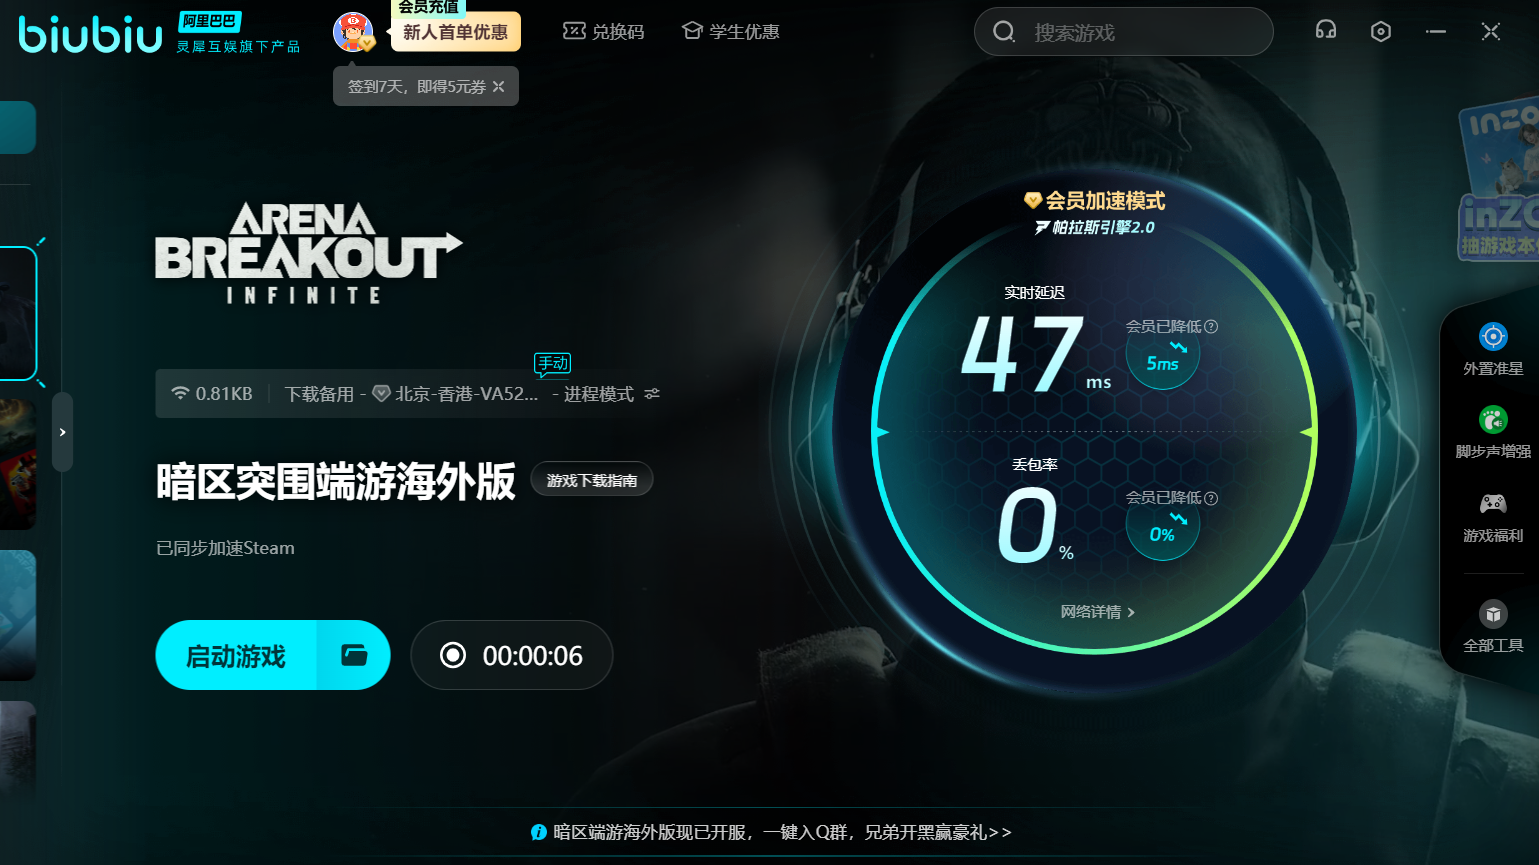
Task: Open the 游戏下载指南 download guide button
Action: [591, 480]
